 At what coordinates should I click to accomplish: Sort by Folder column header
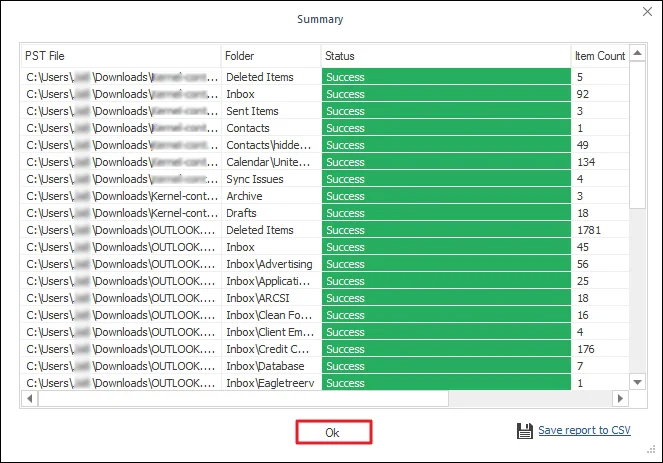(271, 56)
